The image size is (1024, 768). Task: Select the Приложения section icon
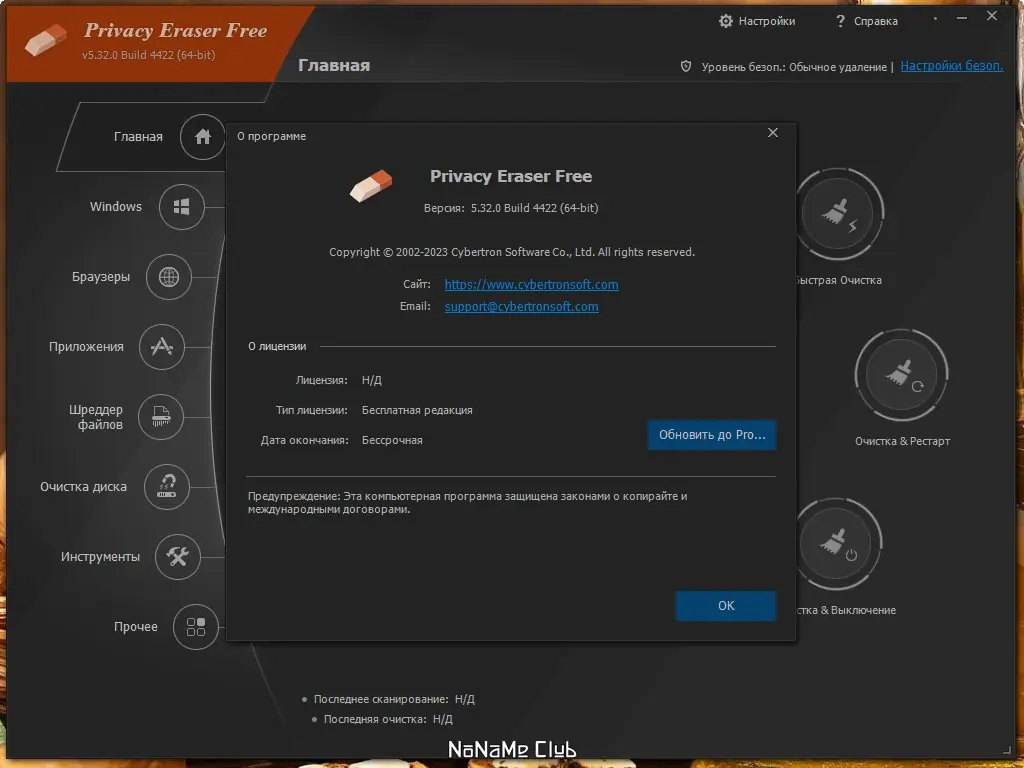click(x=162, y=347)
